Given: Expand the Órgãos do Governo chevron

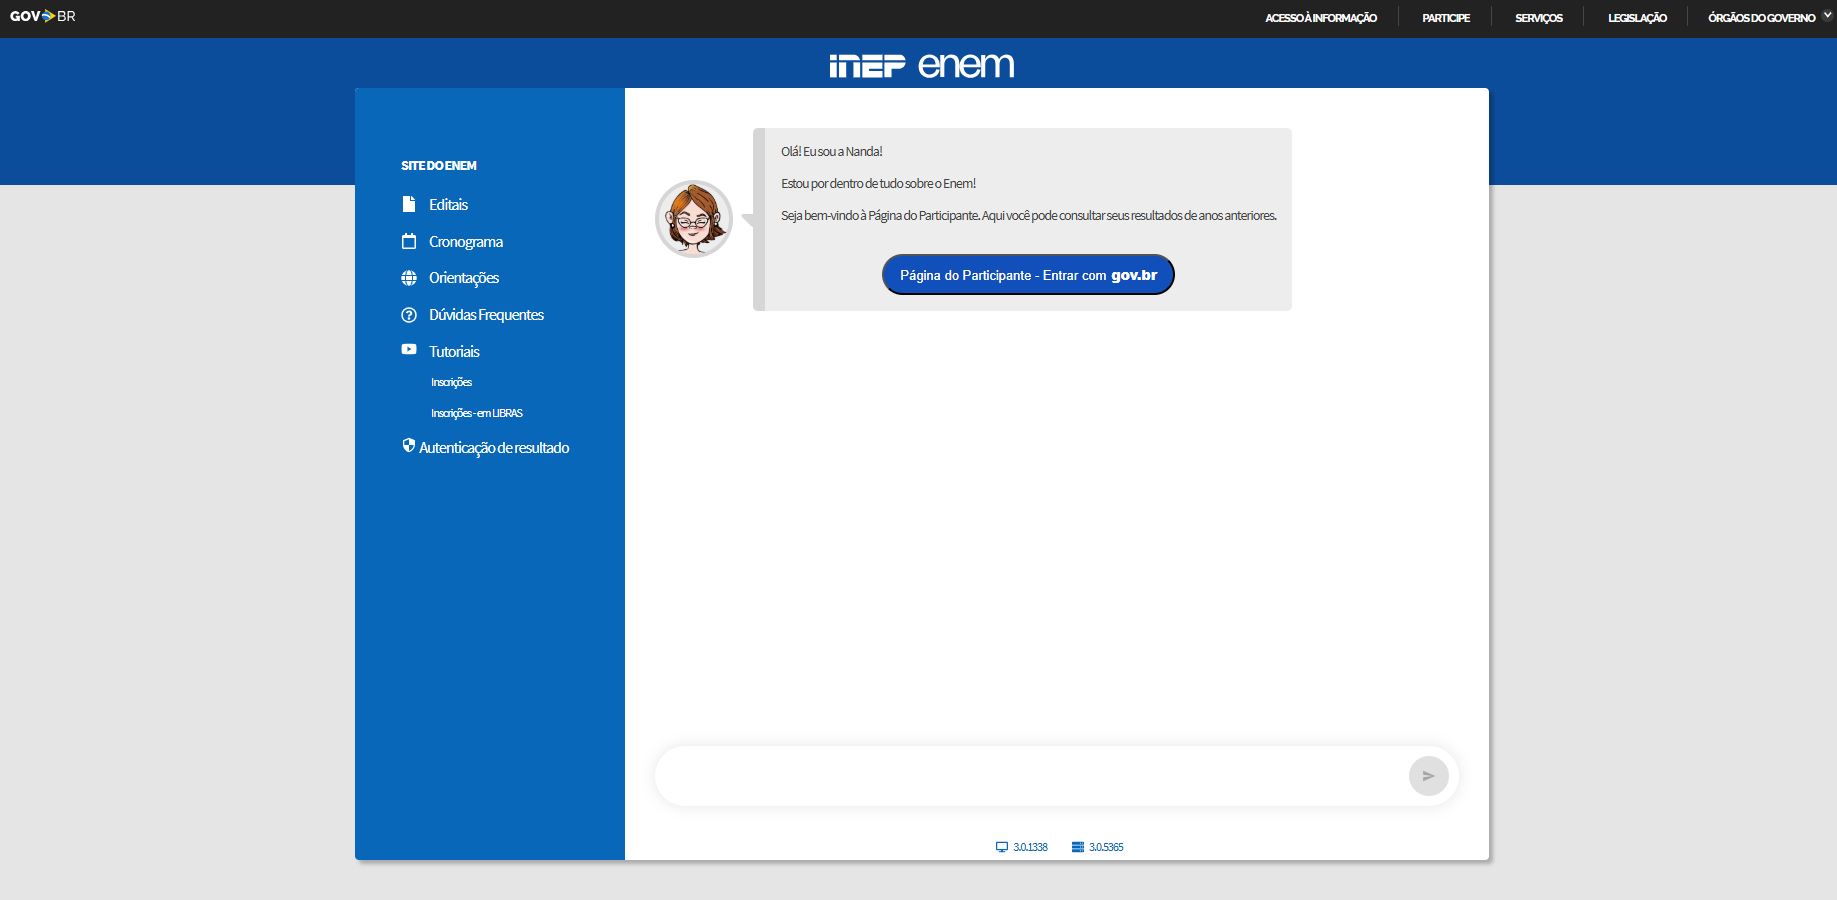Looking at the screenshot, I should click(1827, 16).
